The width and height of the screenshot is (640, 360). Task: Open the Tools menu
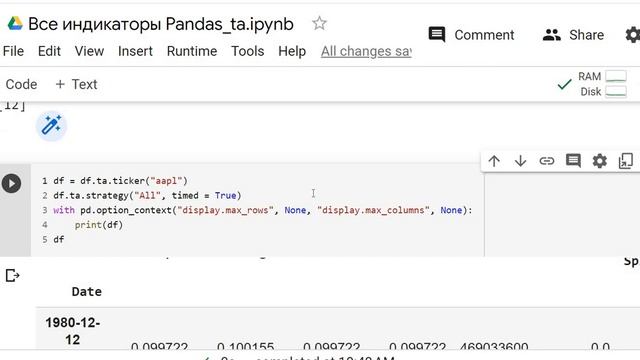[247, 51]
